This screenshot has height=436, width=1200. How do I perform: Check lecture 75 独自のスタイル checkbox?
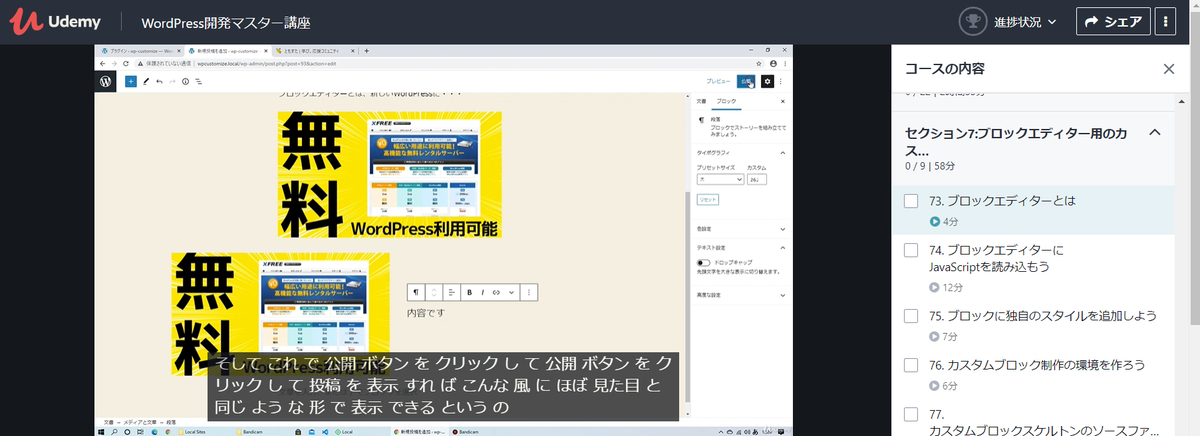[911, 316]
